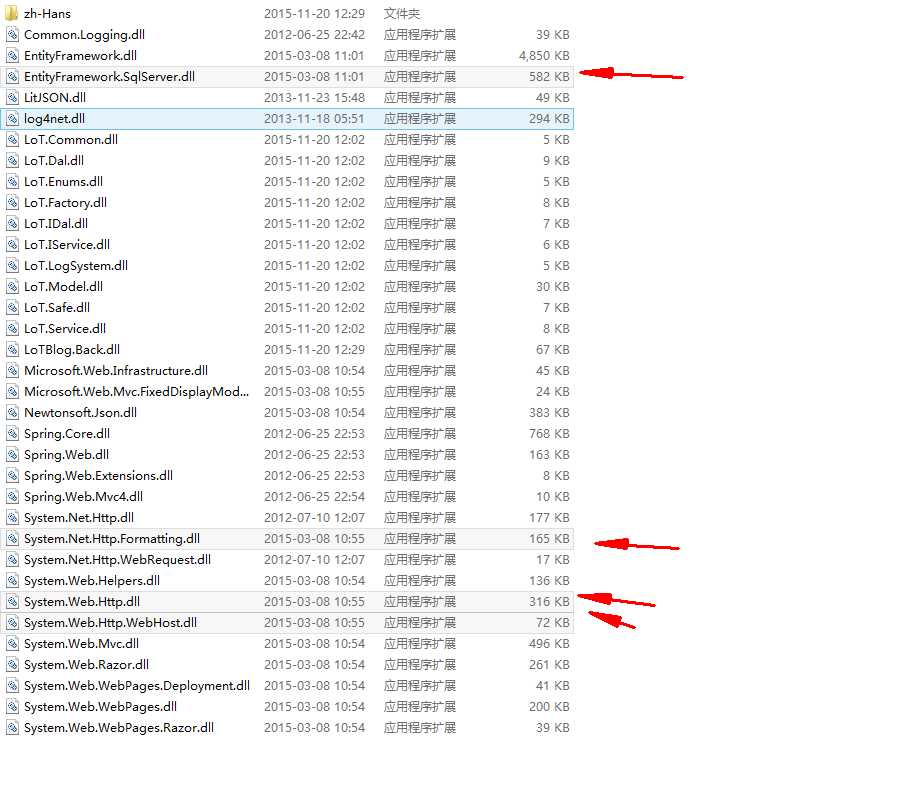Select the LoT.Safe.dll file icon
Screen dimensions: 900x789
click(x=12, y=308)
